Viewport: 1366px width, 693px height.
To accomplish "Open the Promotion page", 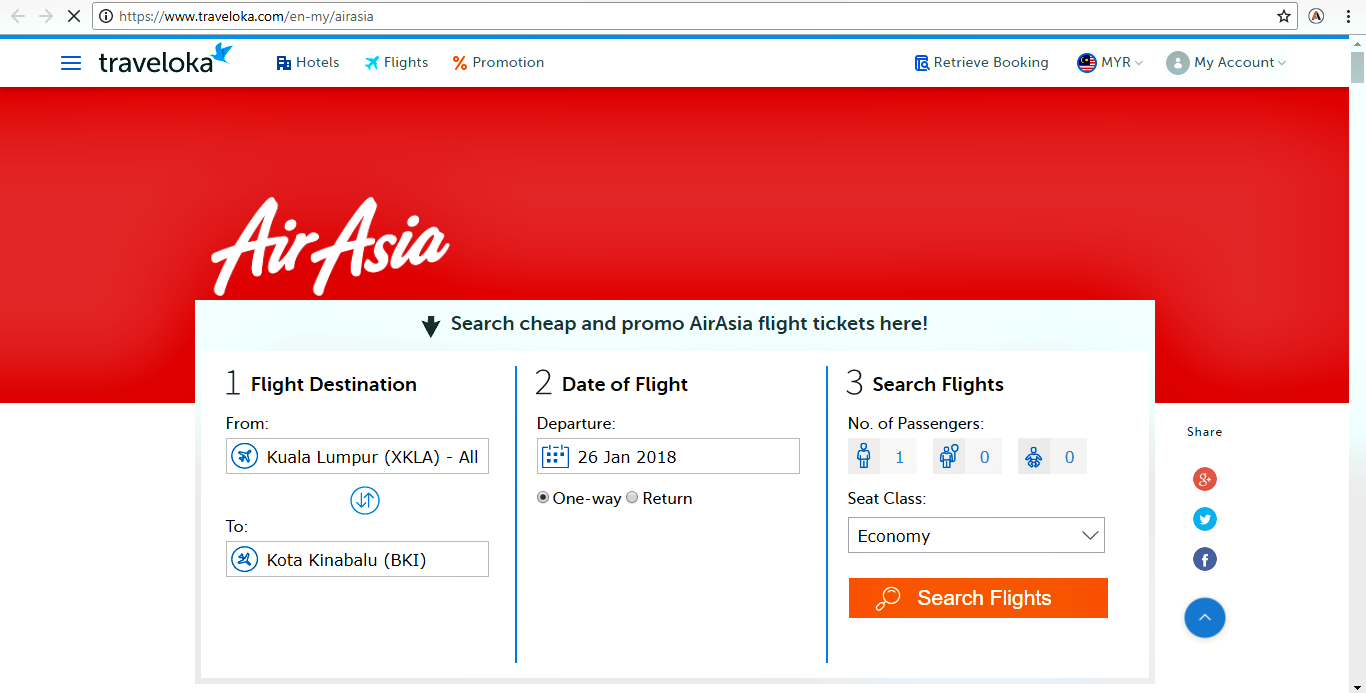I will tap(497, 62).
